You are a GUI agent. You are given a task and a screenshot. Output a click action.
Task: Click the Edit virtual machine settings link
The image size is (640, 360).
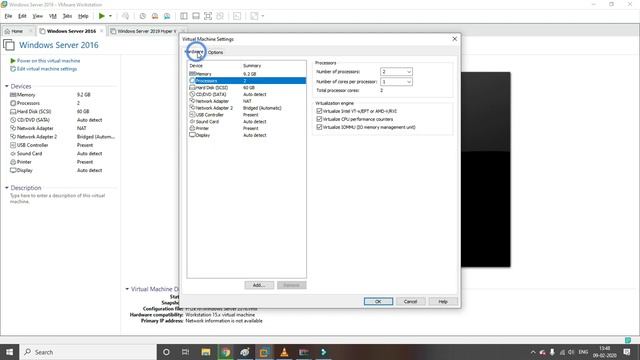(47, 69)
